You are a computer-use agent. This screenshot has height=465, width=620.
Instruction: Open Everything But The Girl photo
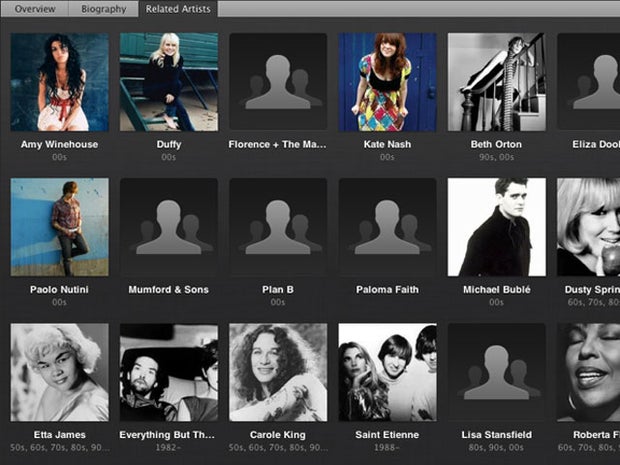169,372
